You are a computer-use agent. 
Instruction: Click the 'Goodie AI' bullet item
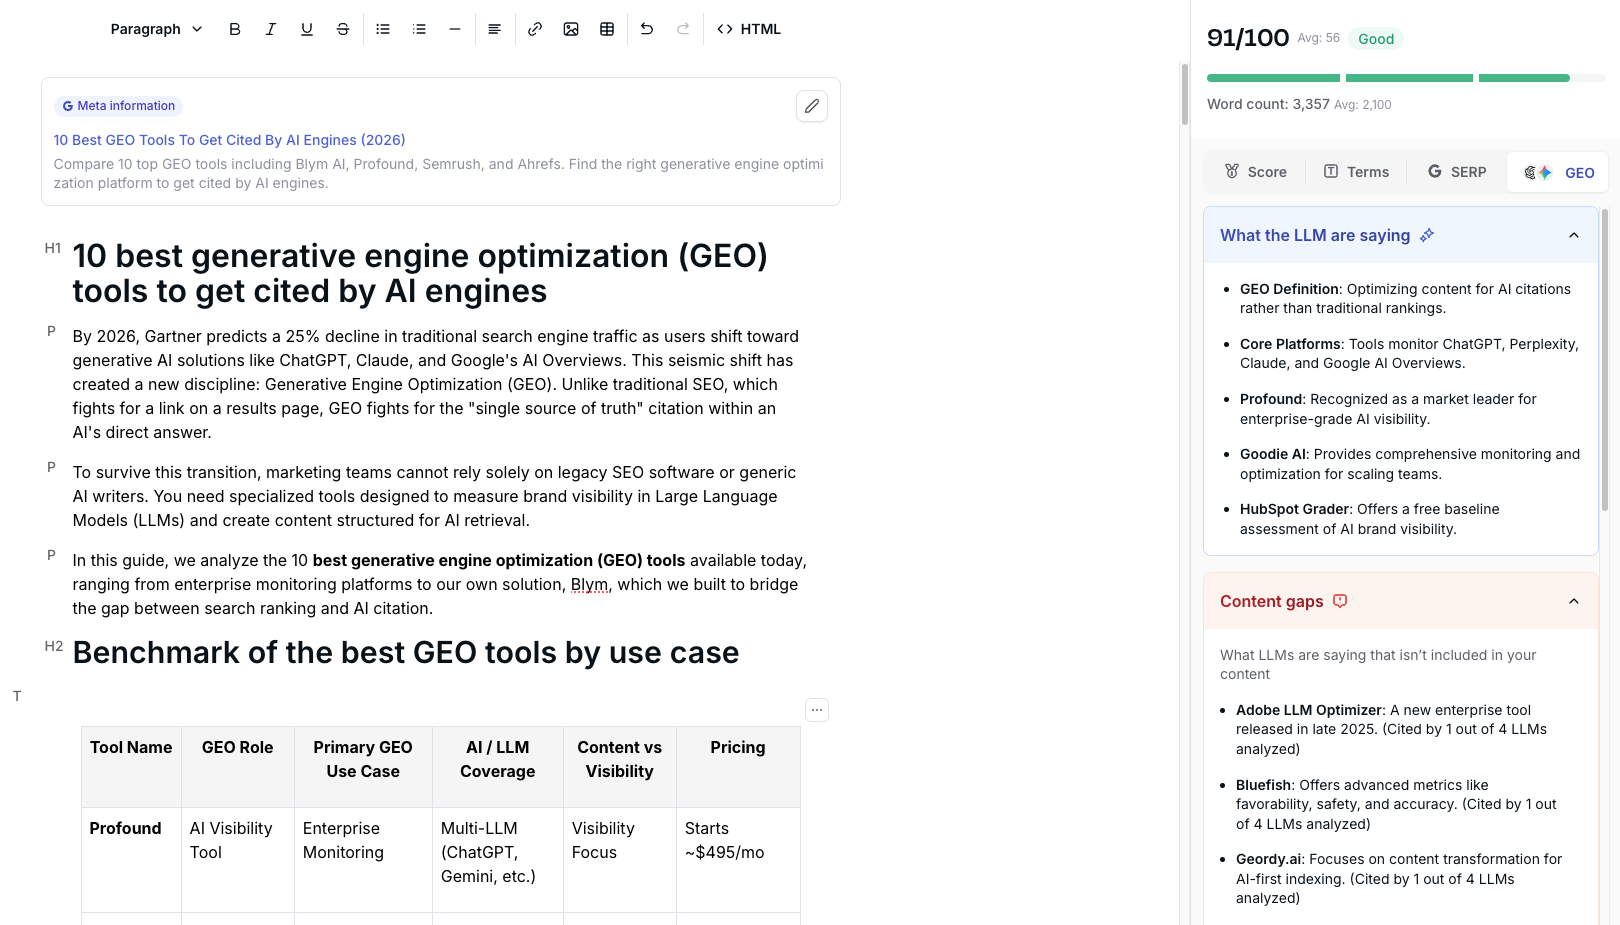click(x=1410, y=464)
